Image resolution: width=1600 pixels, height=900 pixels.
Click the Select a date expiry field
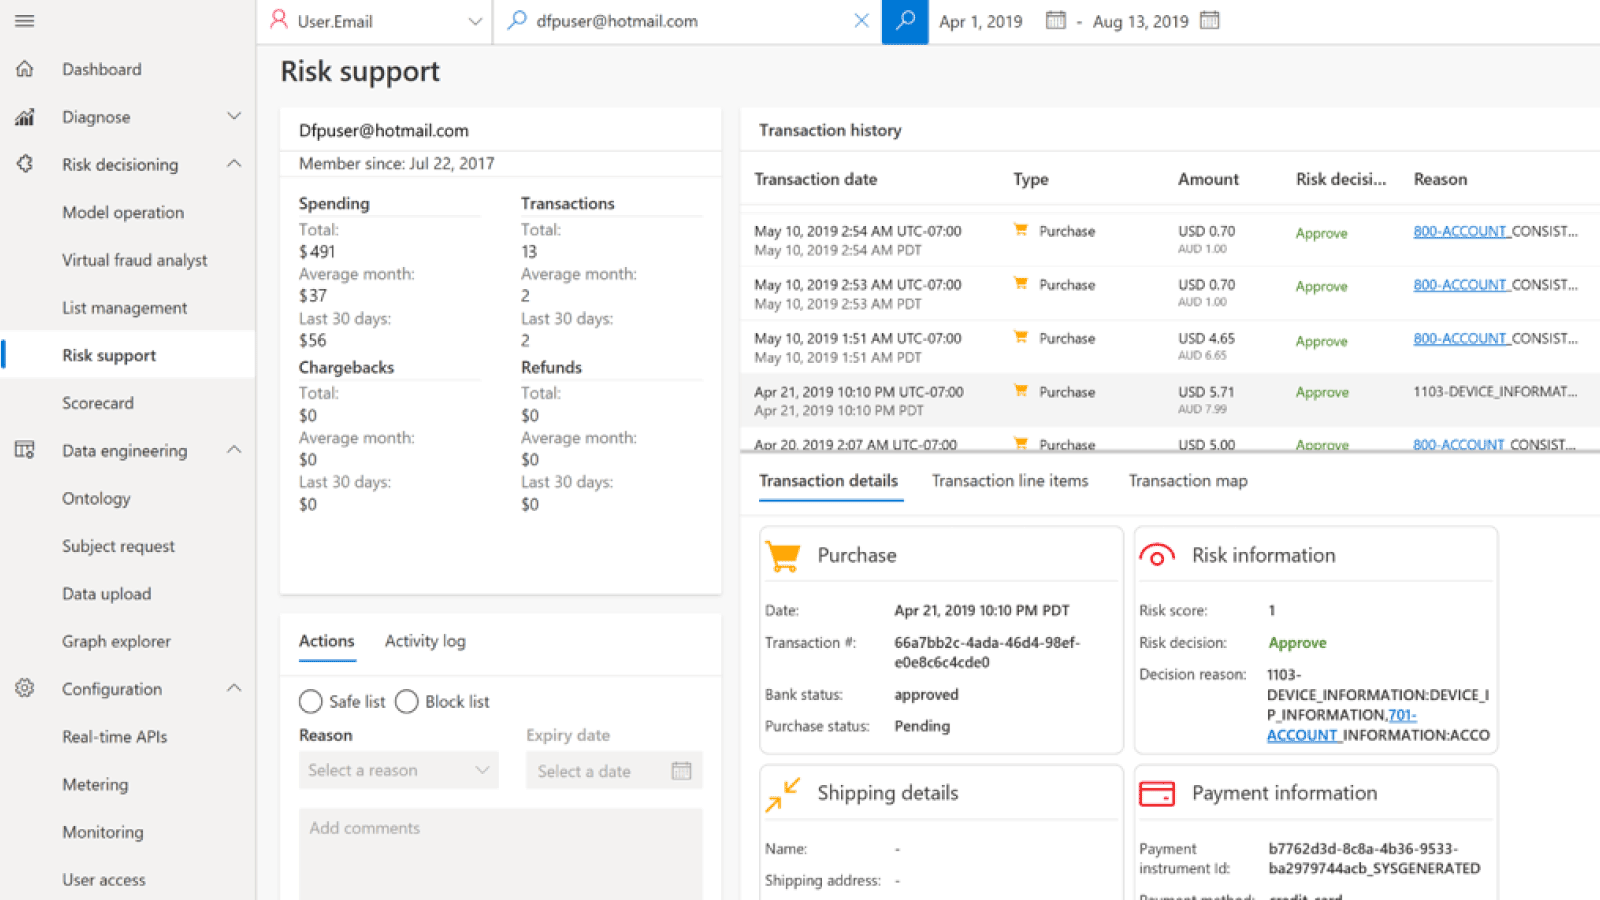(614, 770)
